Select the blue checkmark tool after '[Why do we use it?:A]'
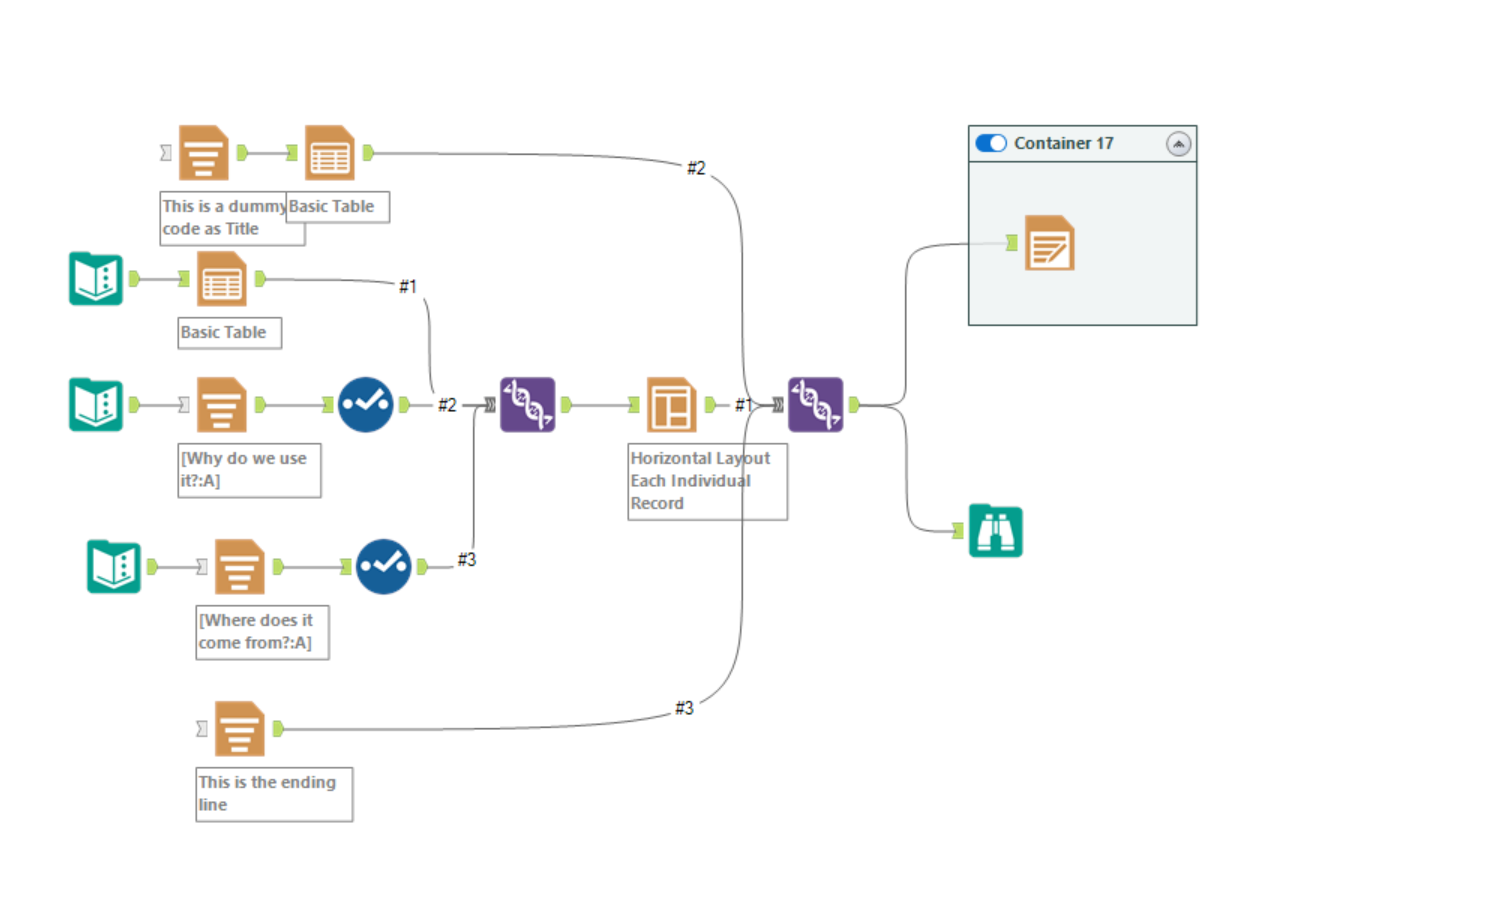Image resolution: width=1494 pixels, height=902 pixels. 365,404
